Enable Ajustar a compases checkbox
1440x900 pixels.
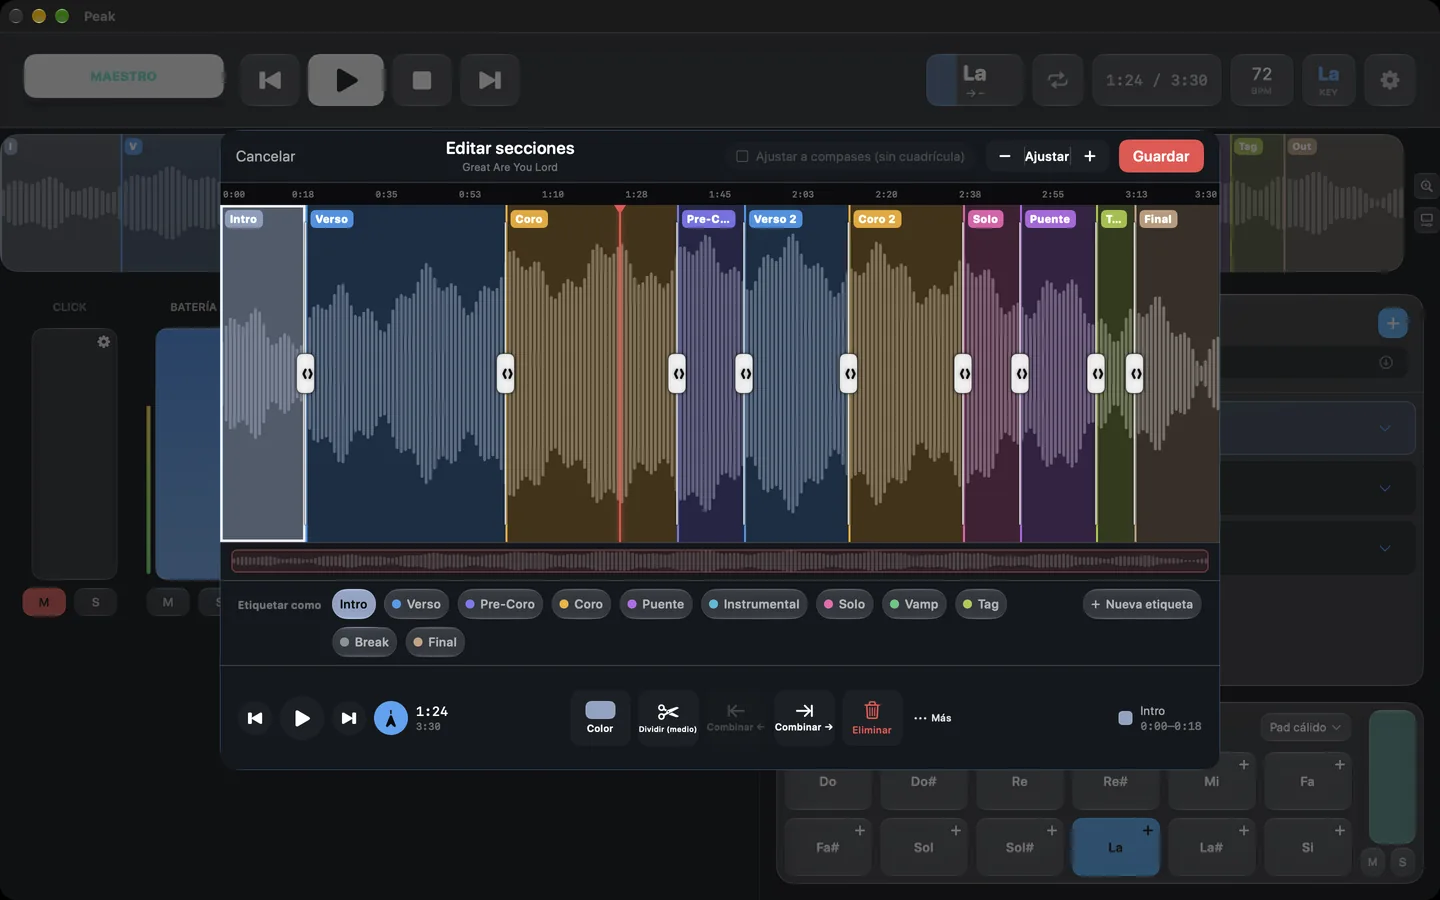pos(742,156)
